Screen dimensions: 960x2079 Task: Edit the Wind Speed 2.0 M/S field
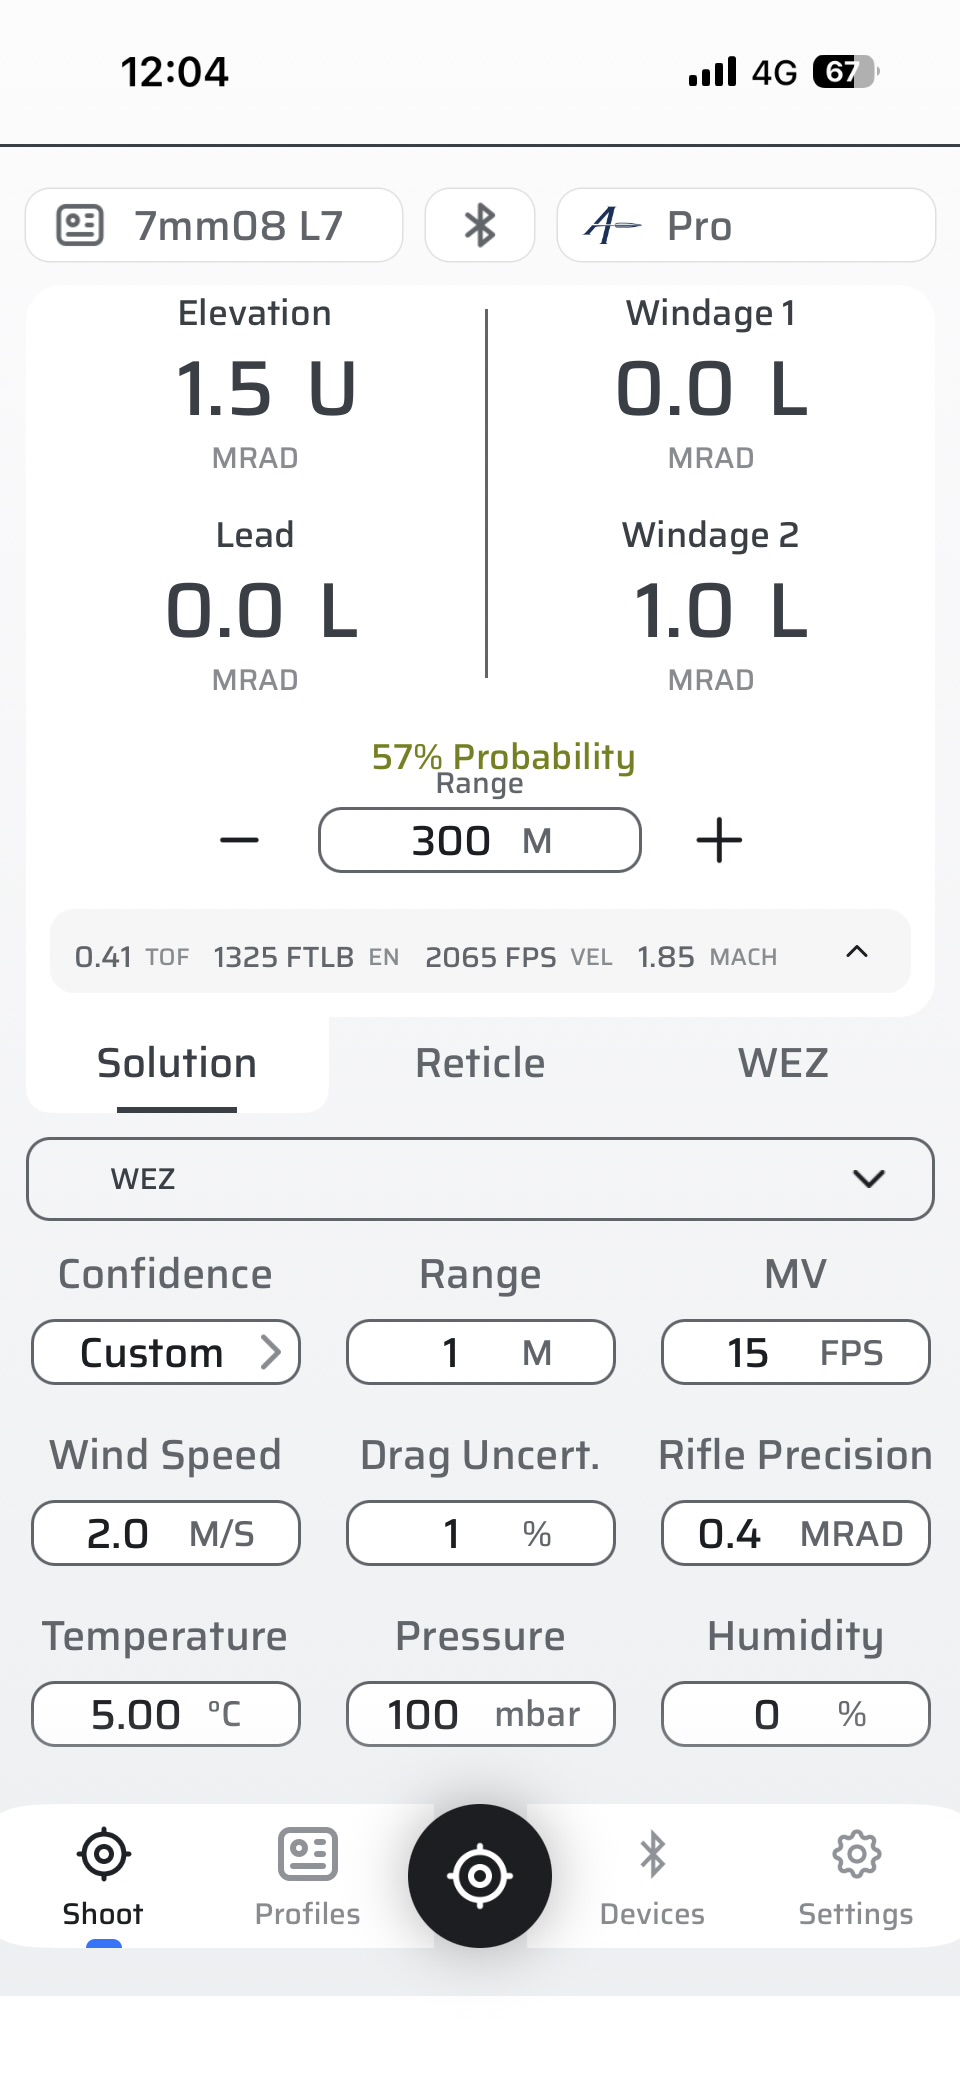pyautogui.click(x=166, y=1533)
